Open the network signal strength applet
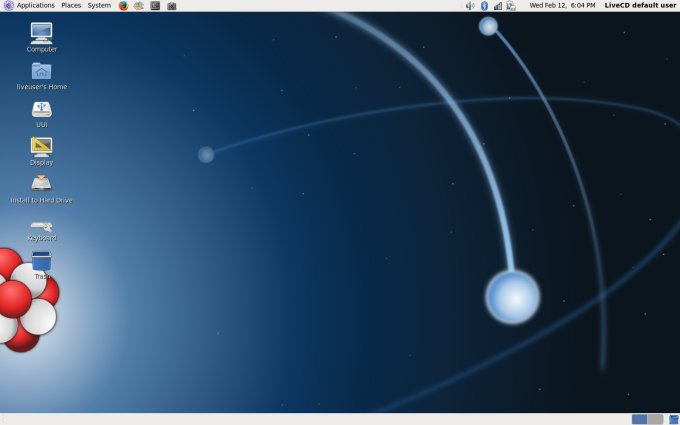 click(498, 6)
